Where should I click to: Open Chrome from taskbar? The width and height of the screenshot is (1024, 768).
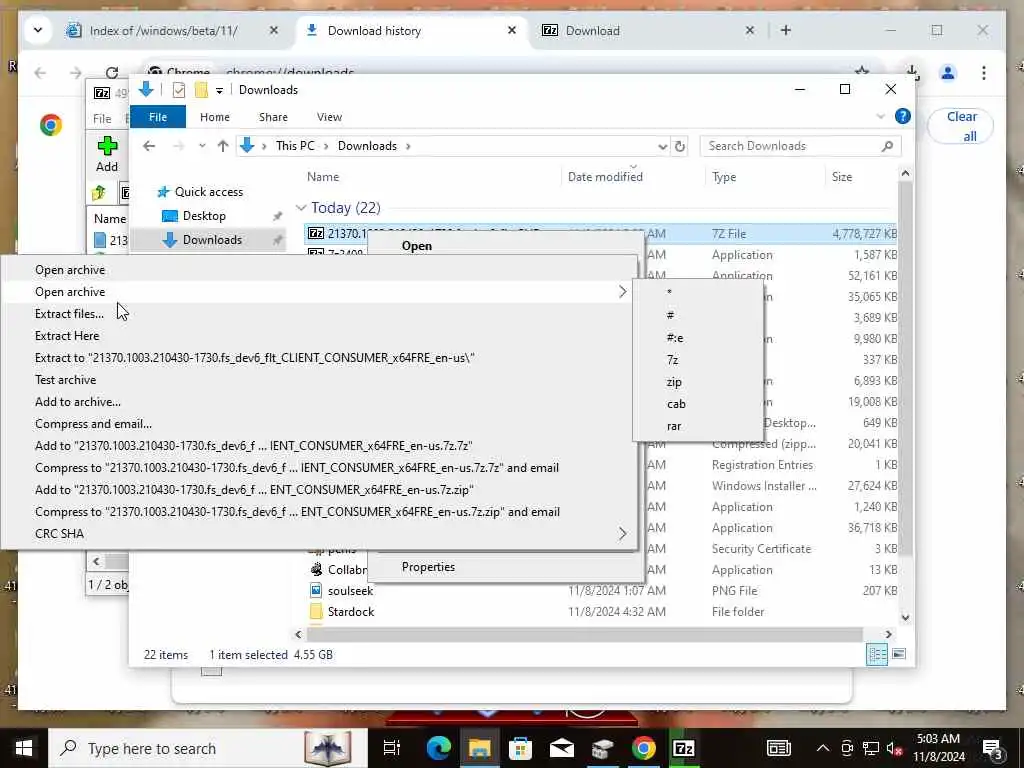pos(643,748)
